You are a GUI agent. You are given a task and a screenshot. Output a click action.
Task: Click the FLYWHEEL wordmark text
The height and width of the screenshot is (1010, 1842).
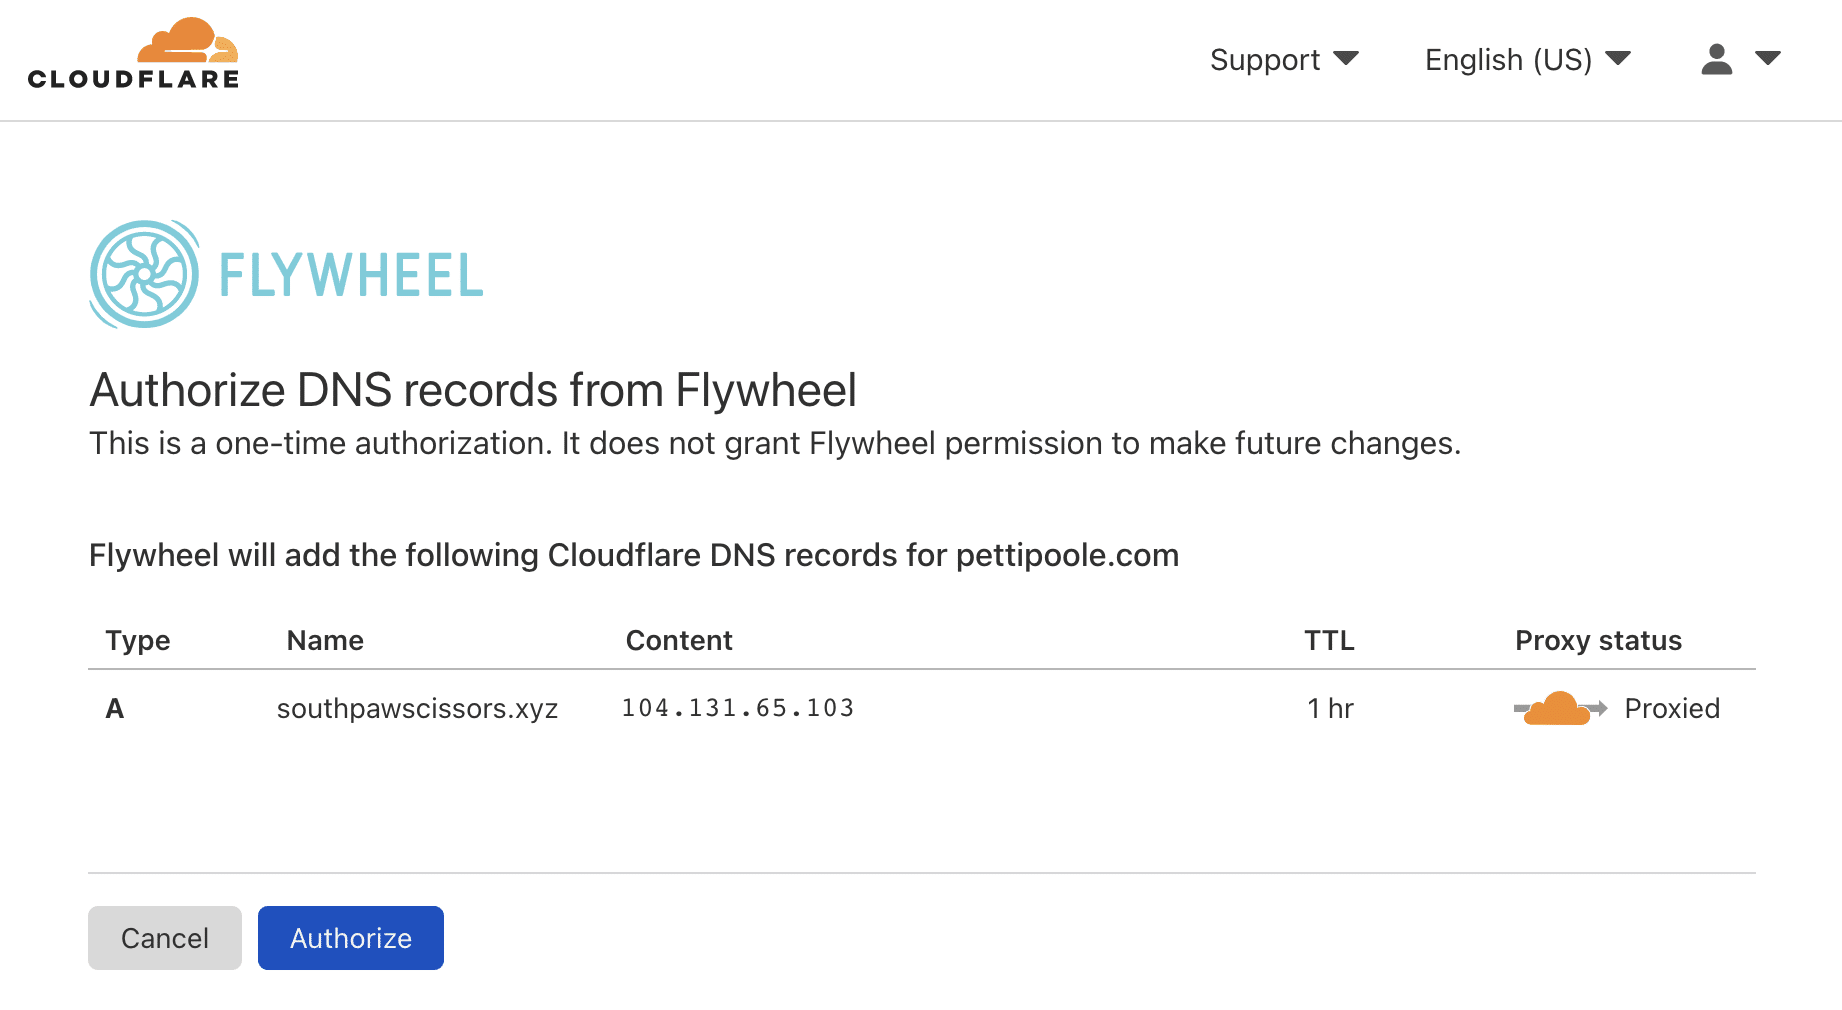pos(351,276)
